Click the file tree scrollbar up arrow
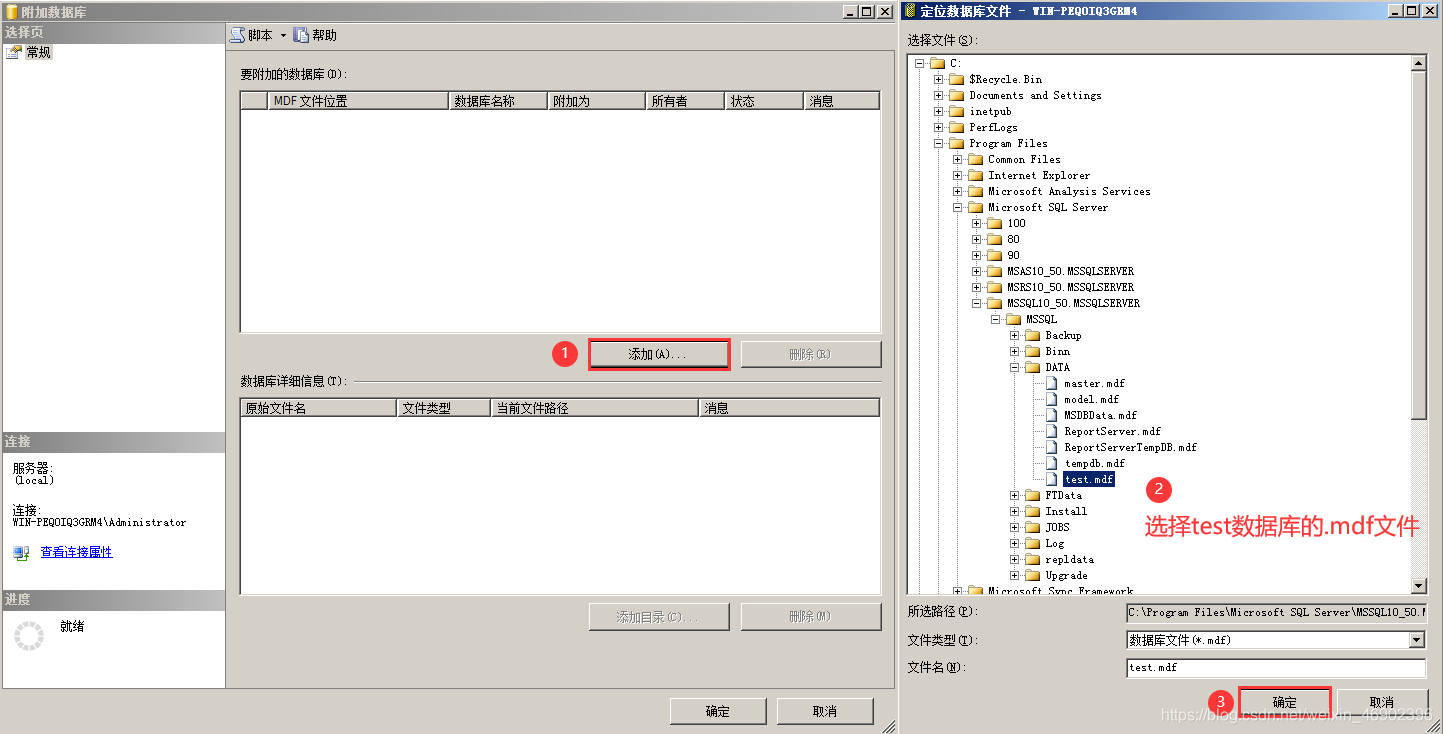Screen dimensions: 1443x734 (1418, 63)
